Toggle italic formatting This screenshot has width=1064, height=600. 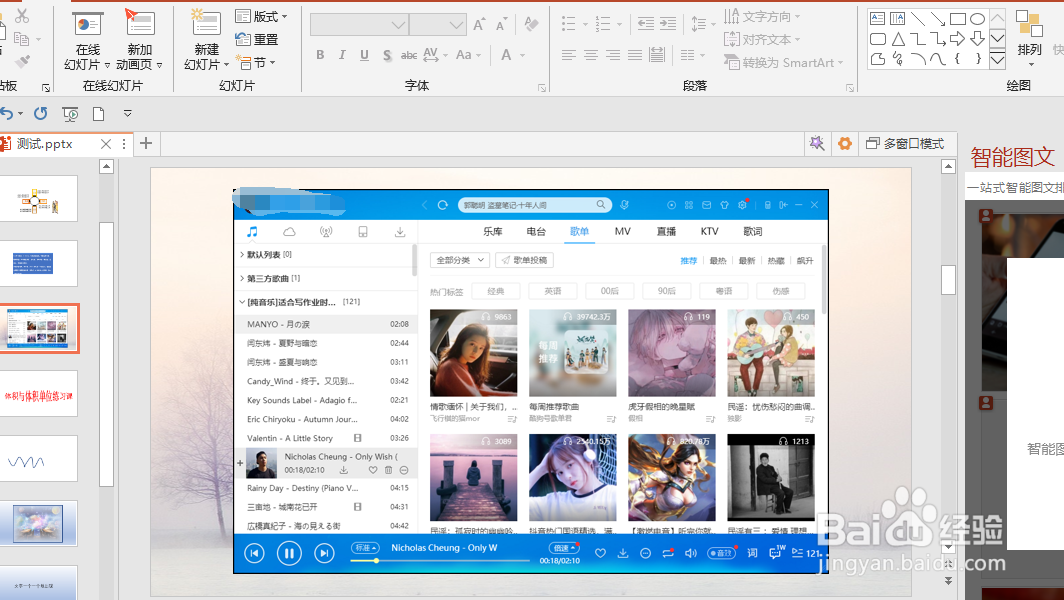[342, 55]
